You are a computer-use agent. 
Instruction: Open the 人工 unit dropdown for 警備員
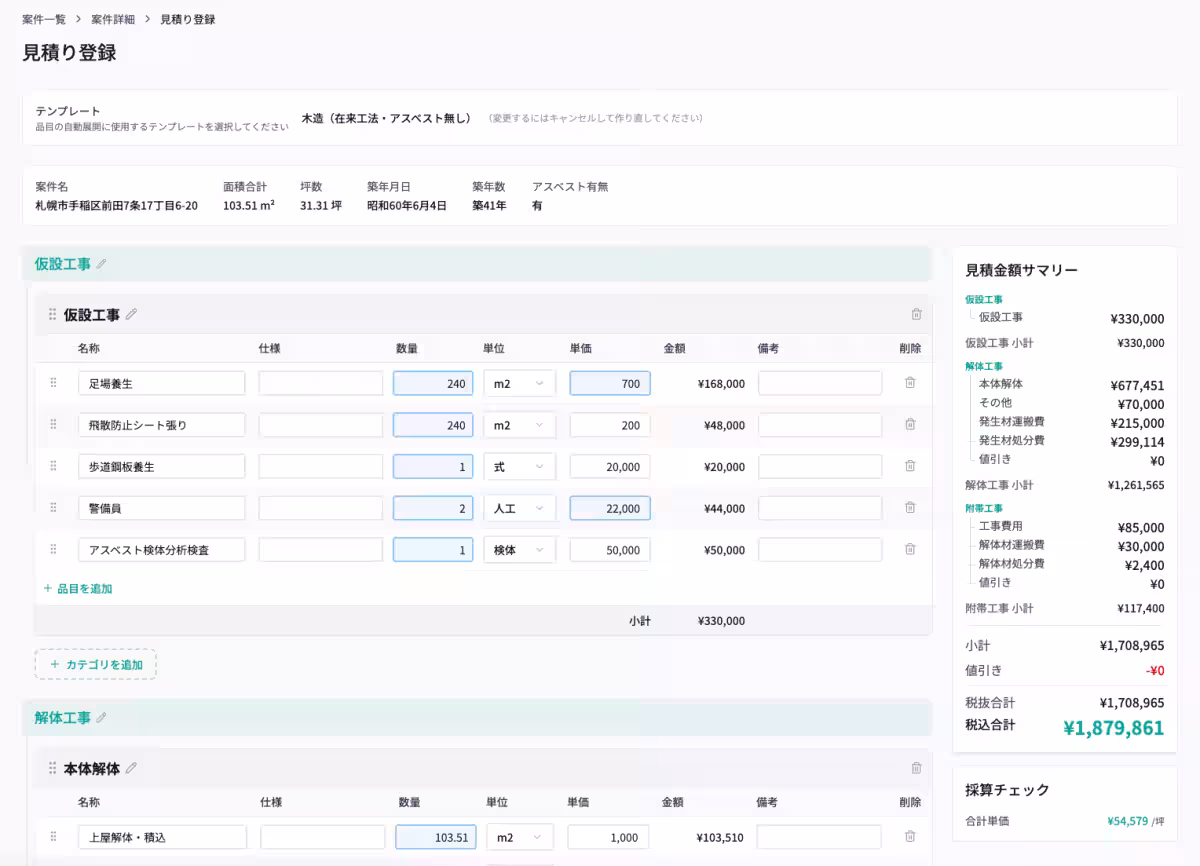pos(519,508)
